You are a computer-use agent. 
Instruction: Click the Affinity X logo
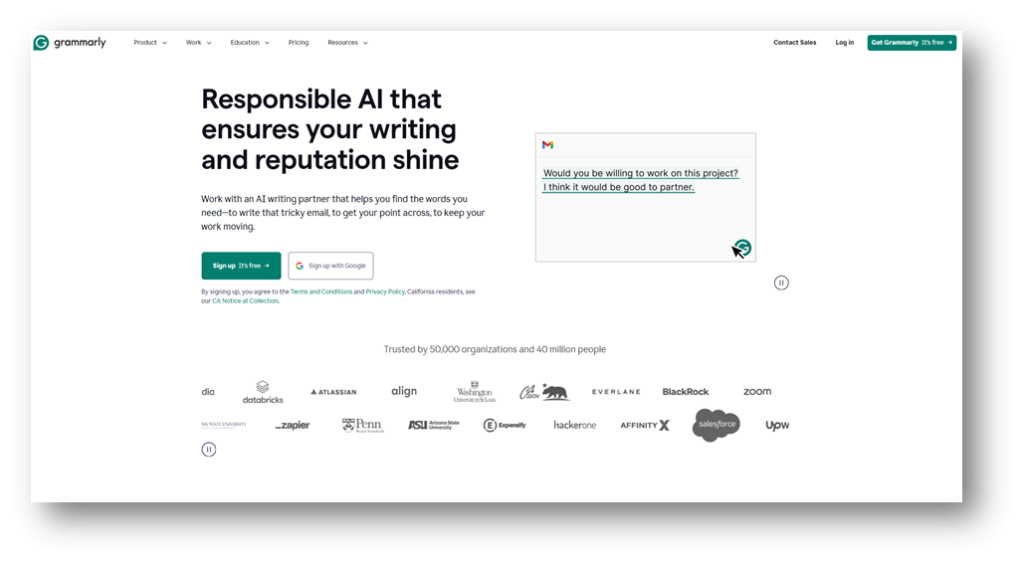(x=645, y=425)
